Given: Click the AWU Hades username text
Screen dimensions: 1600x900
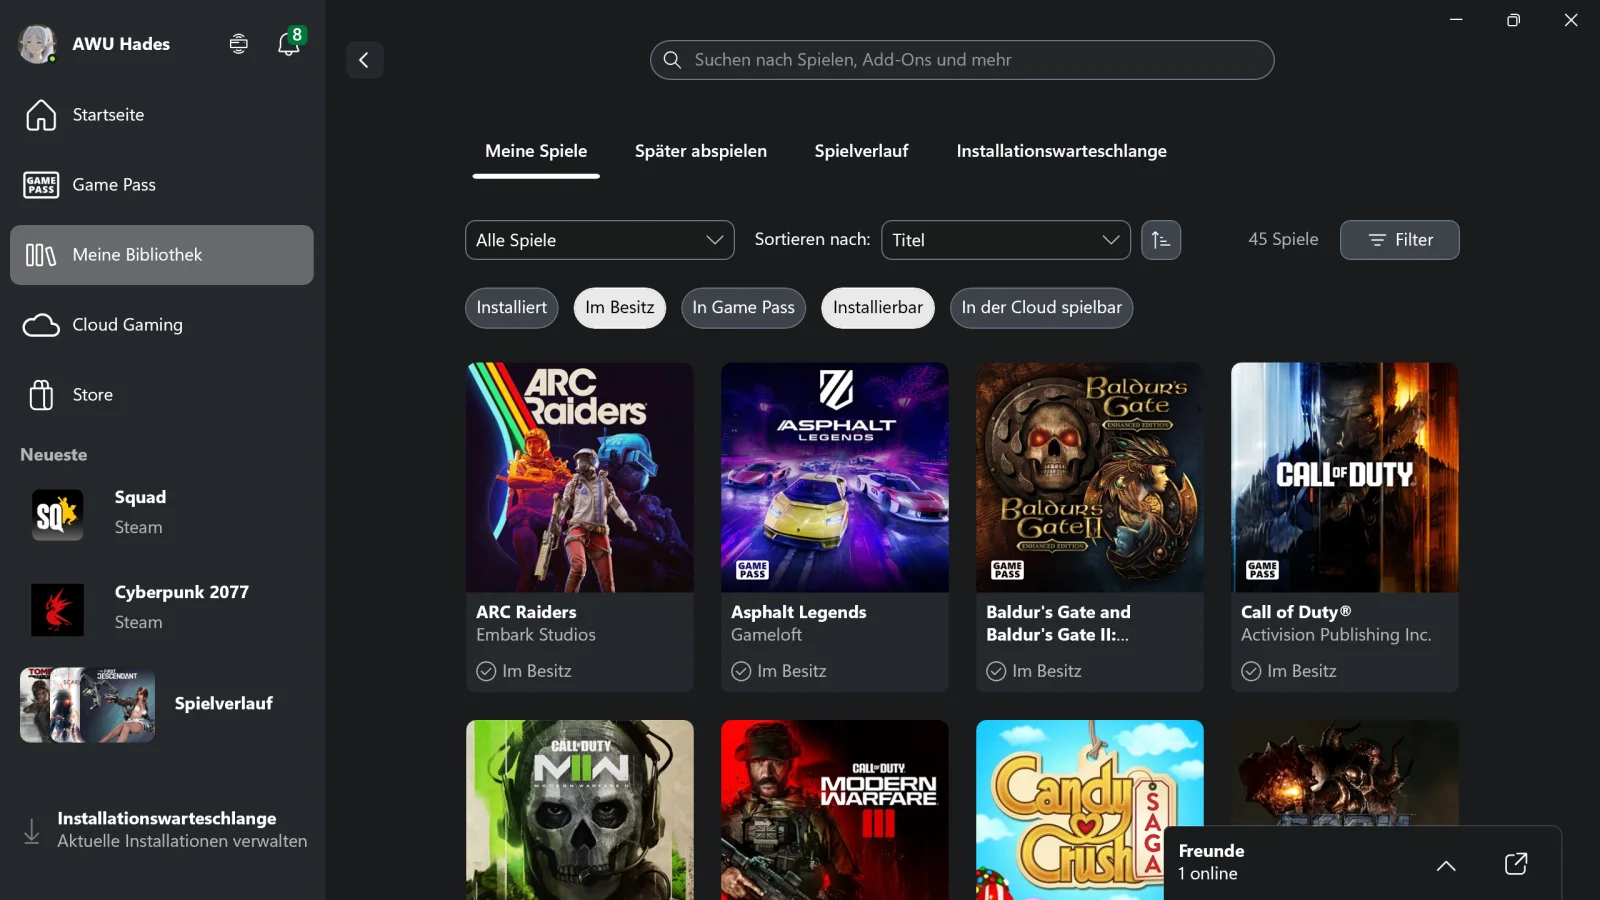Looking at the screenshot, I should 121,44.
